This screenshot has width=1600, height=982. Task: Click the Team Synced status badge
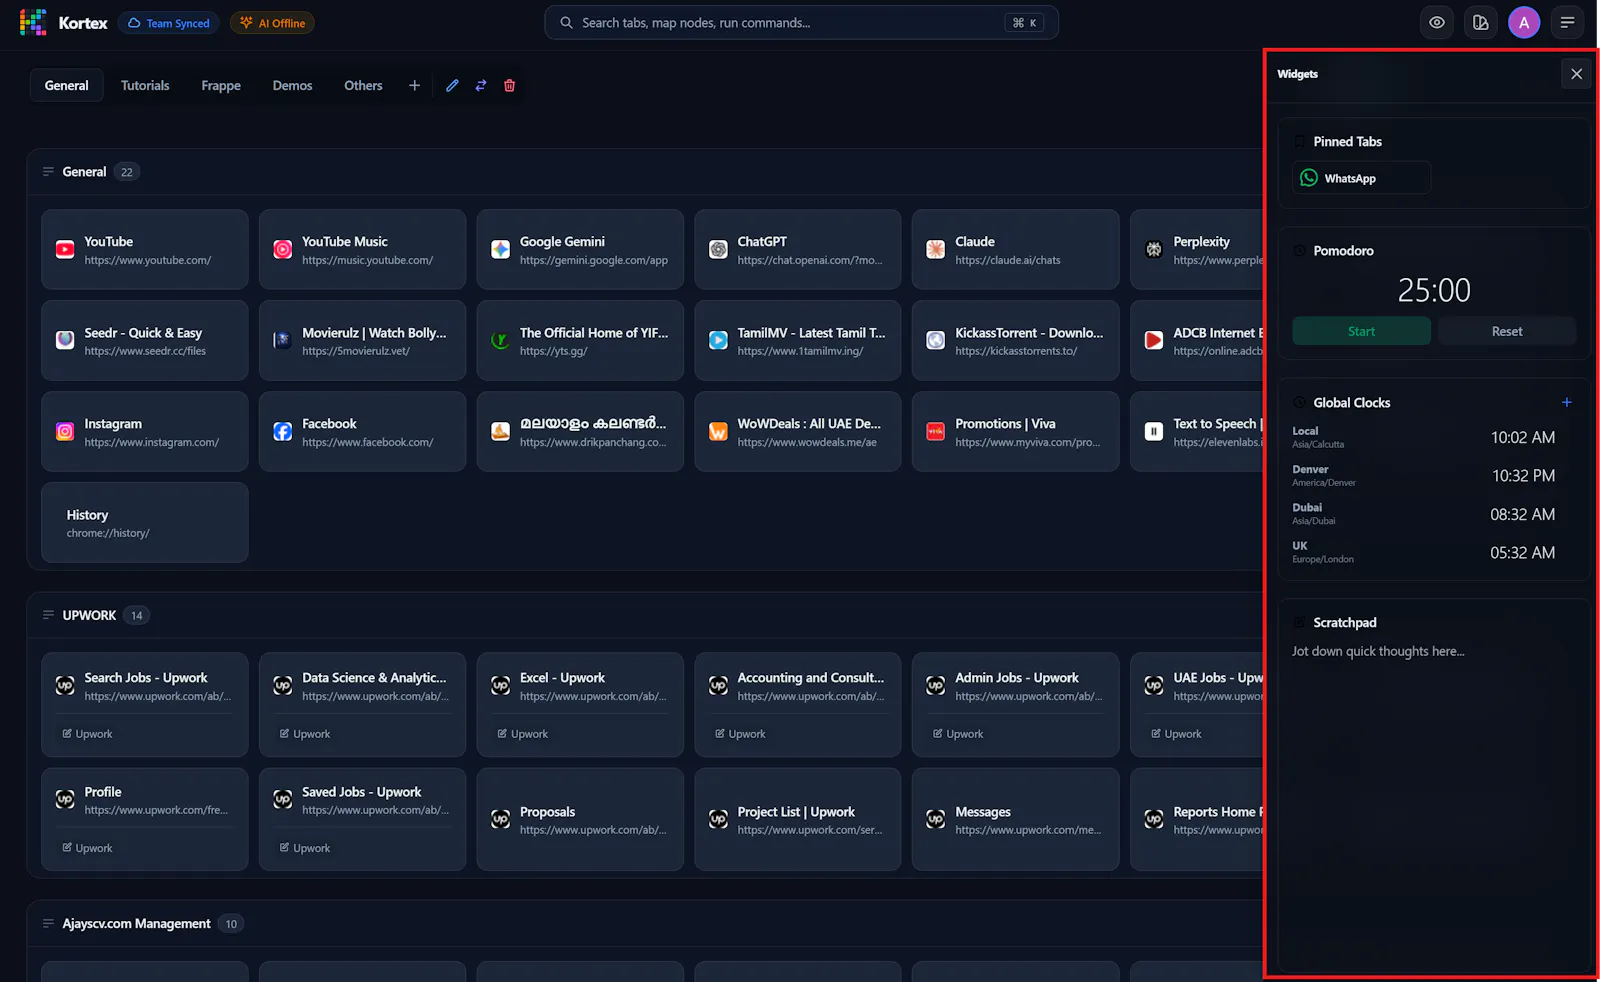tap(169, 23)
